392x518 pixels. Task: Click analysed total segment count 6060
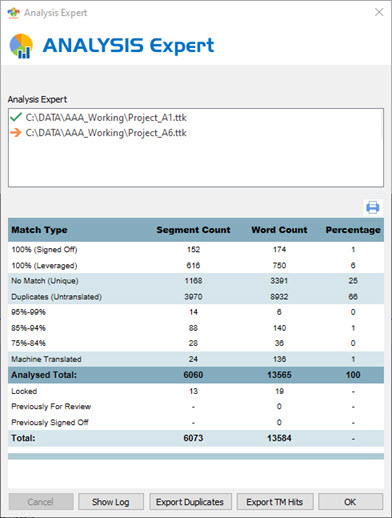(x=193, y=375)
